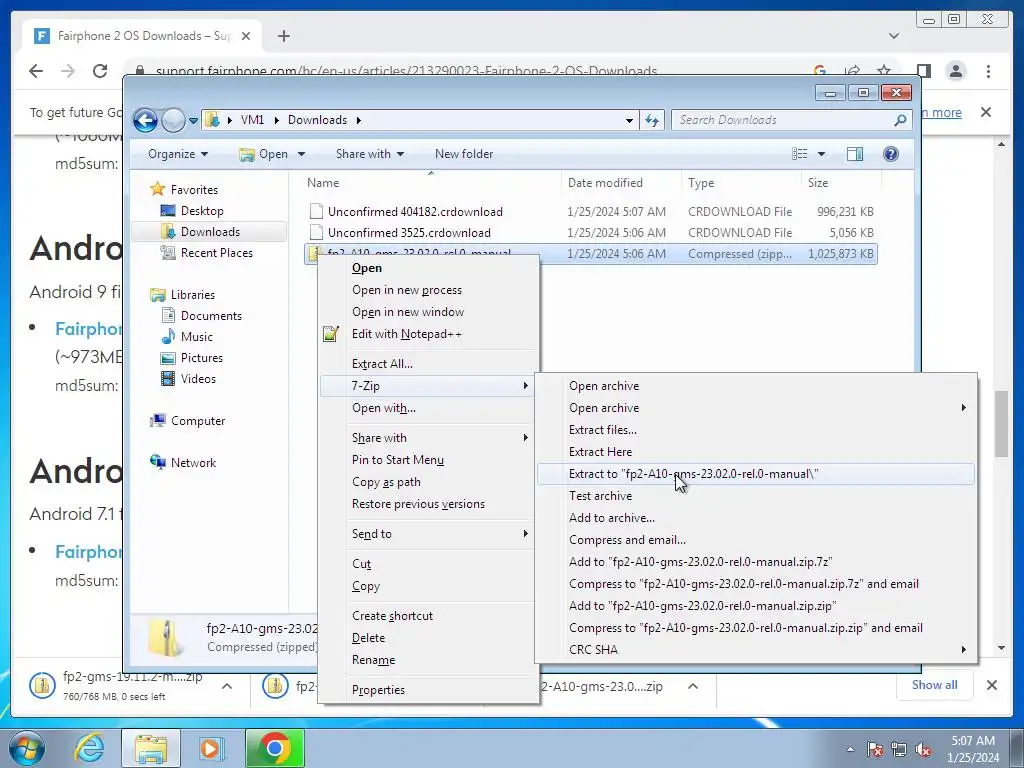This screenshot has height=768, width=1024.
Task: Click Add to archive... entry
Action: 756,518
